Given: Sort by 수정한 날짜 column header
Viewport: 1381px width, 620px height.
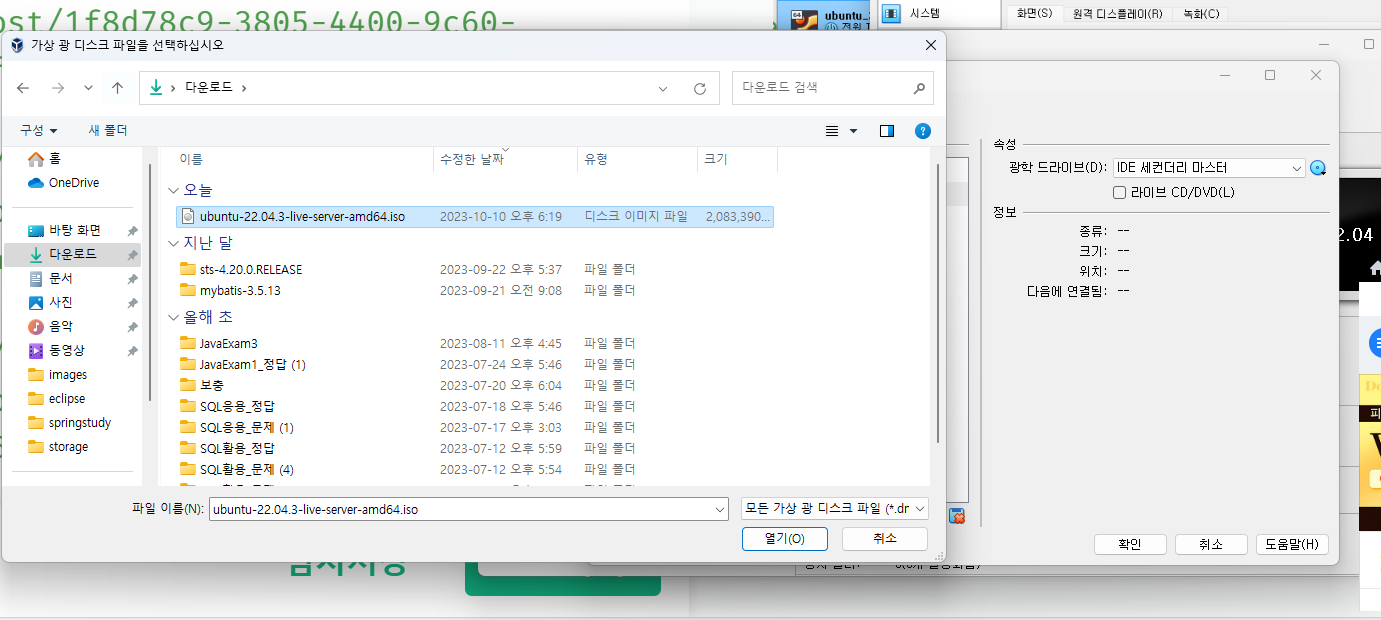Looking at the screenshot, I should pos(506,159).
